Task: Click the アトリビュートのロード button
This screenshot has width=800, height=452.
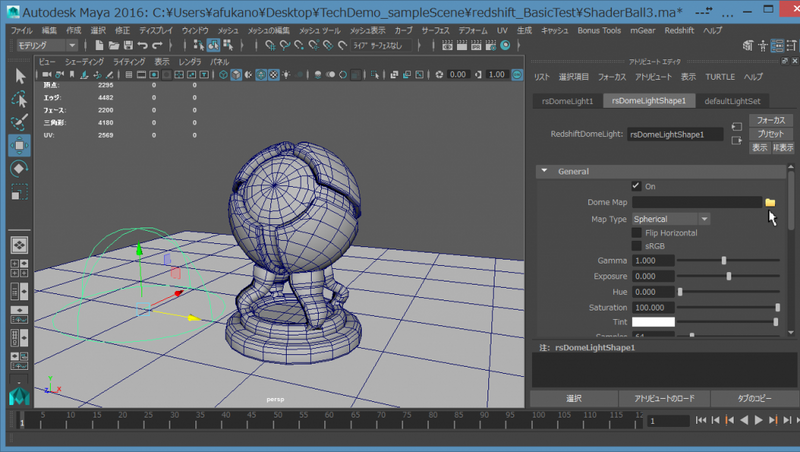Action: tap(664, 398)
